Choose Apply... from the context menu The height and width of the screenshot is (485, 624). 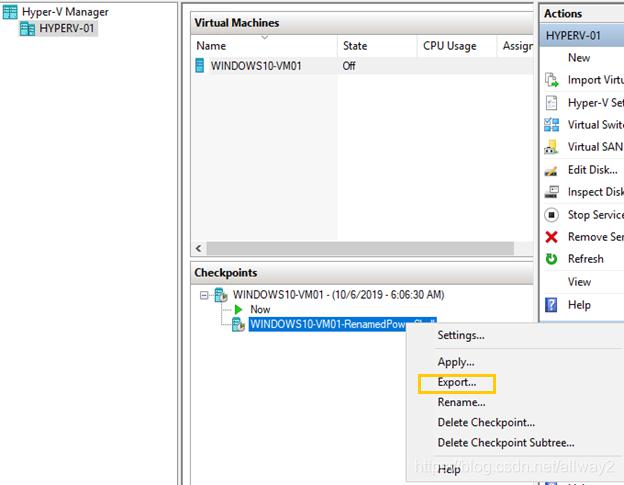point(456,362)
